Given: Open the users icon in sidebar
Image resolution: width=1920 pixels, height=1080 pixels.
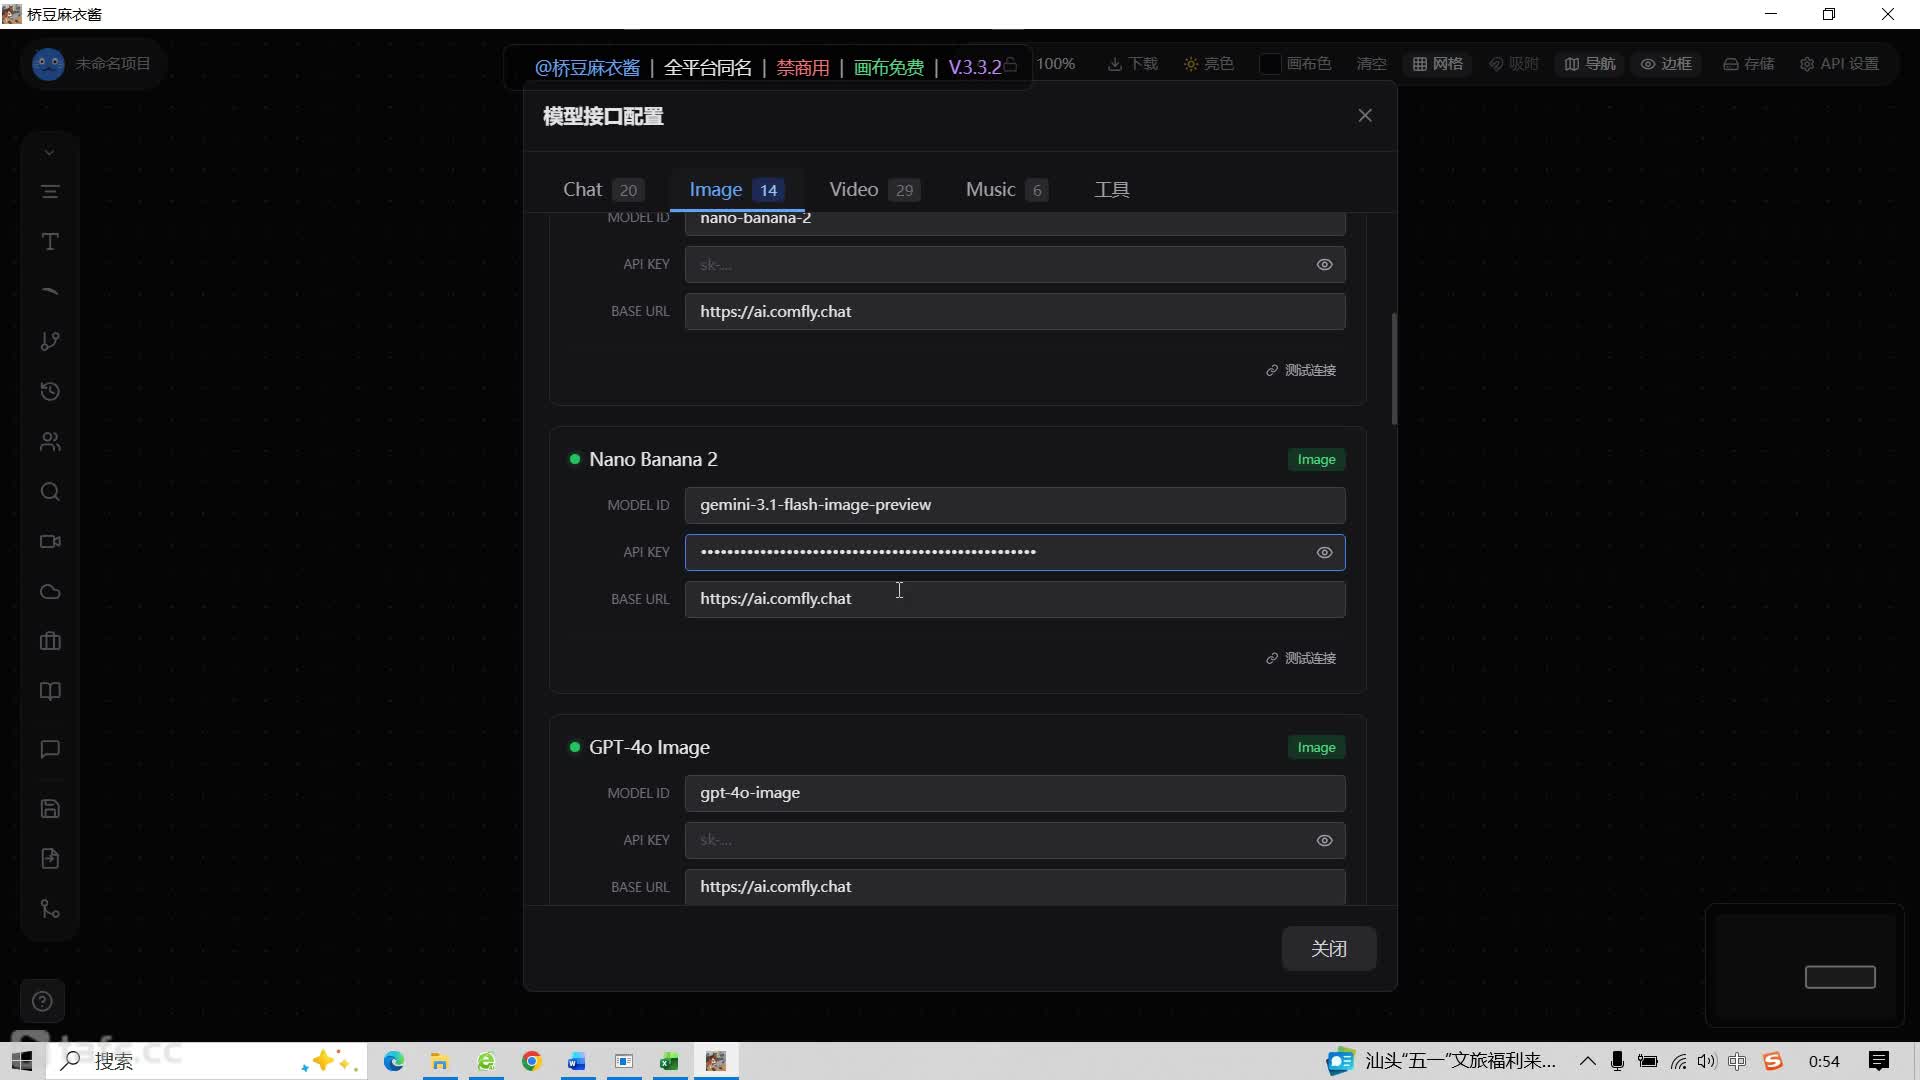Looking at the screenshot, I should point(50,442).
